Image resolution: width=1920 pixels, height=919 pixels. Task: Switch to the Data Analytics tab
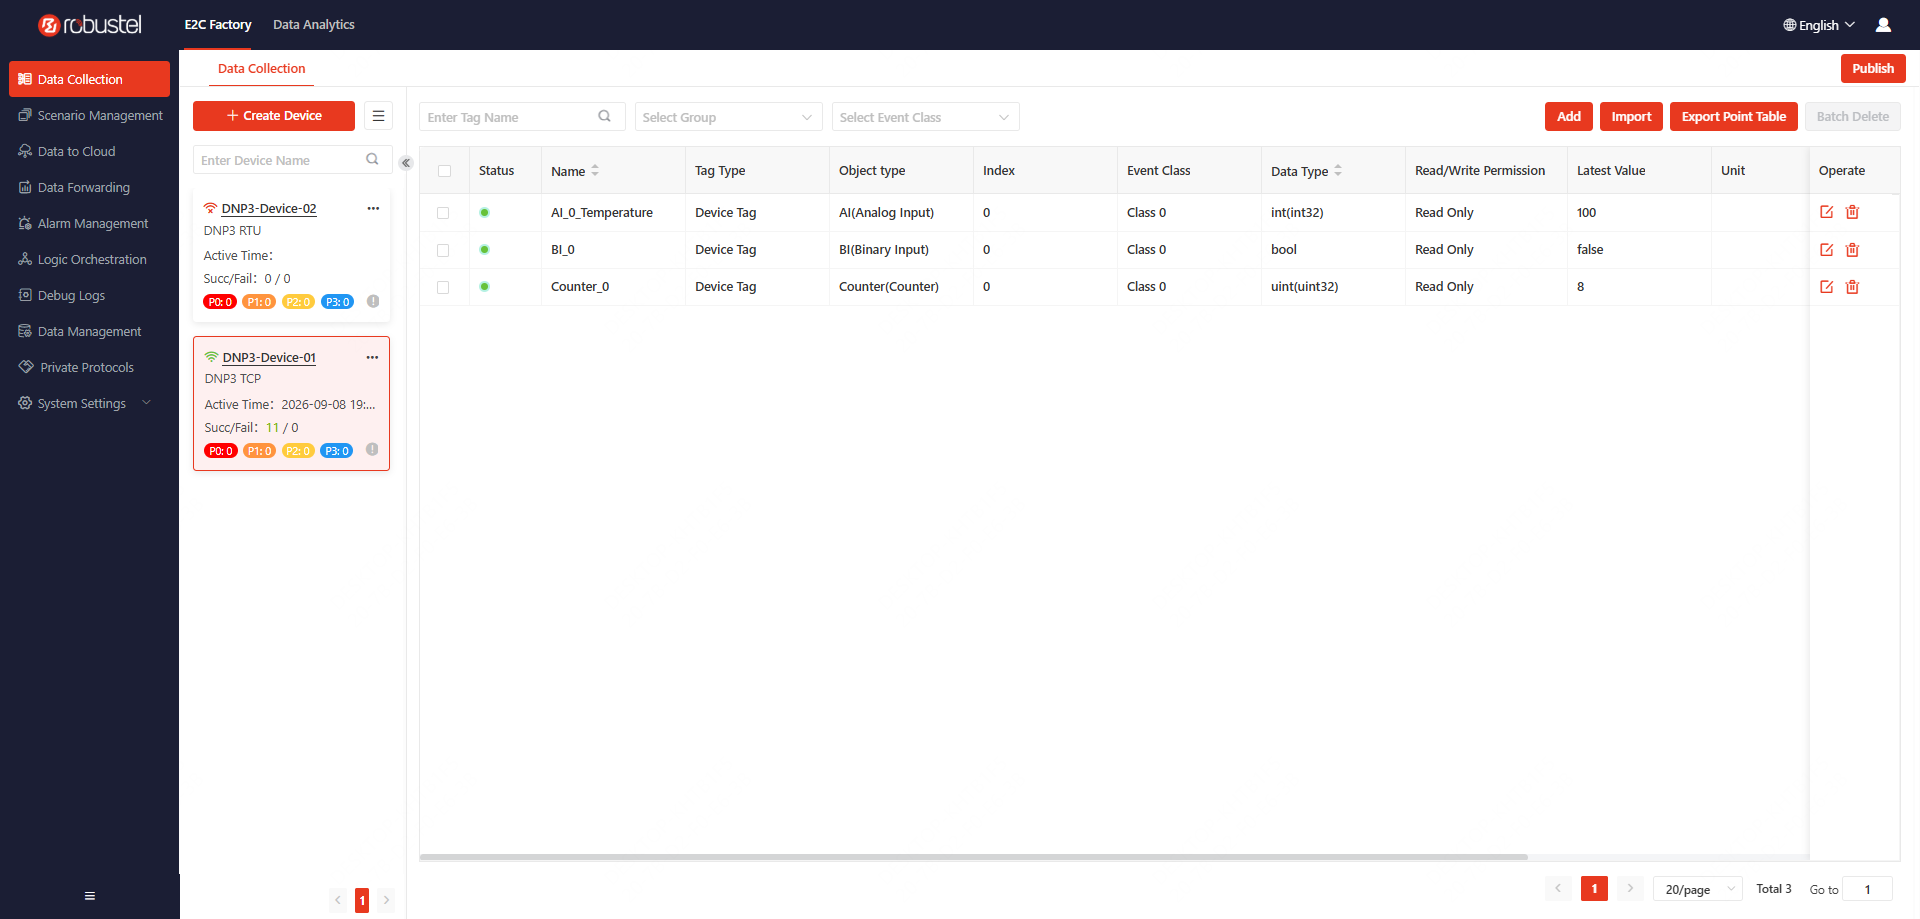(x=314, y=25)
